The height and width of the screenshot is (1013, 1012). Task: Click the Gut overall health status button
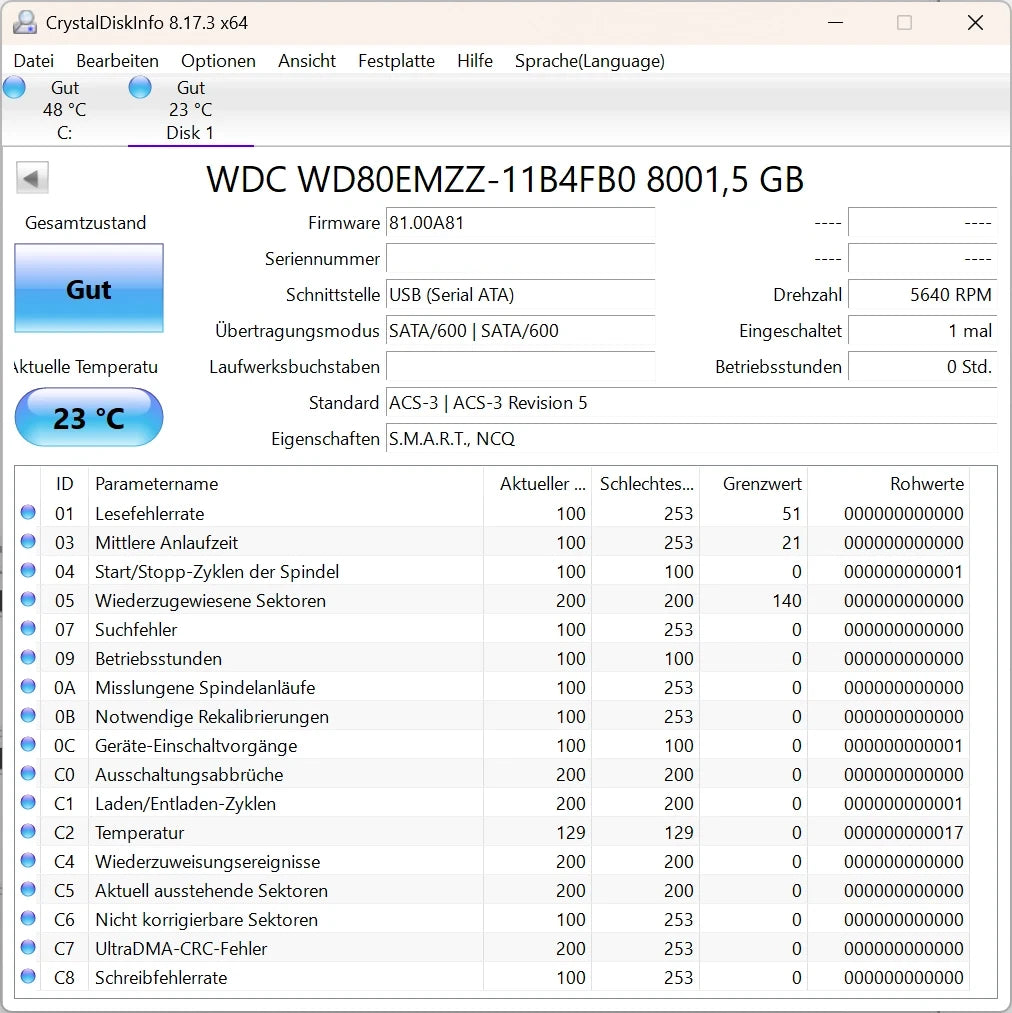89,288
